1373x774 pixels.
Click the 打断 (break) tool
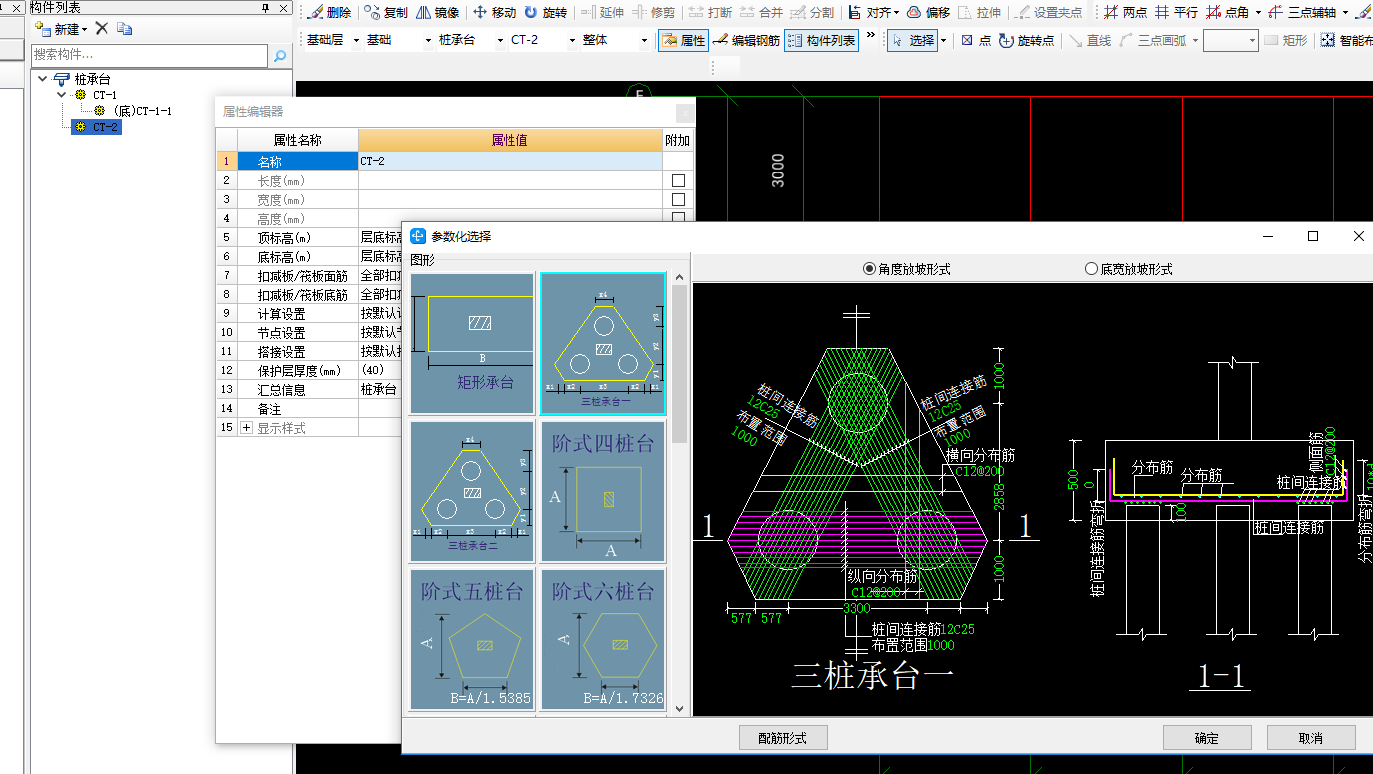pos(709,13)
